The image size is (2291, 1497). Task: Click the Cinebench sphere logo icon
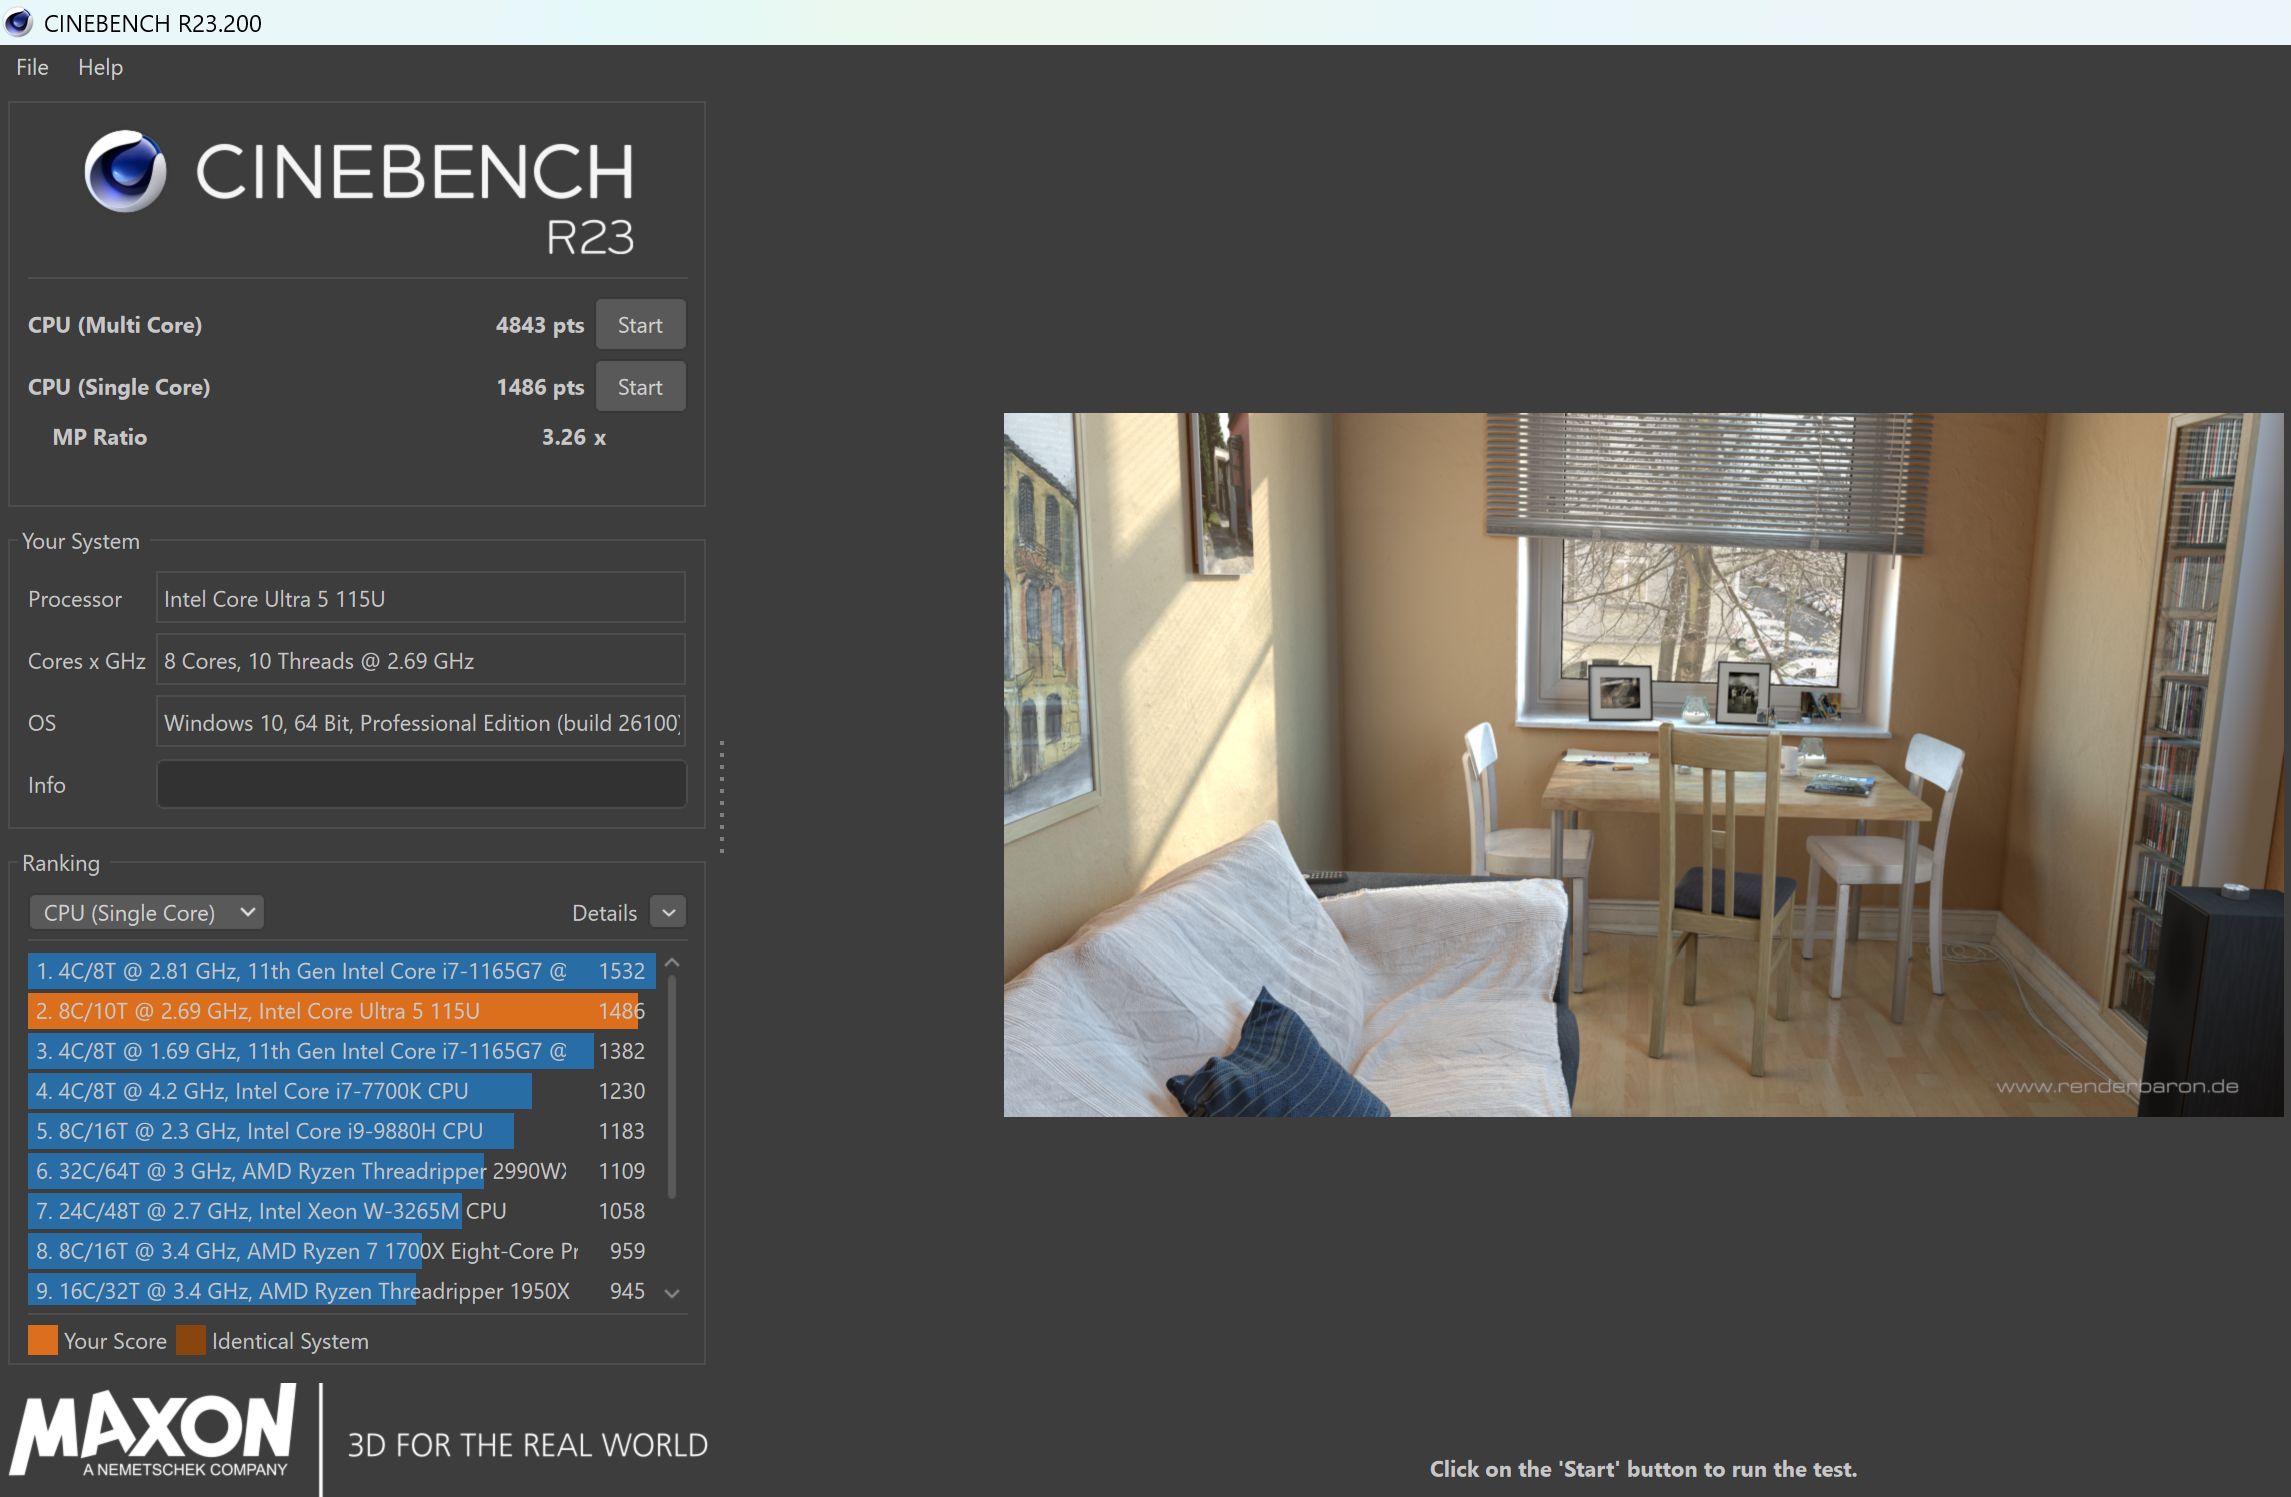[x=125, y=171]
